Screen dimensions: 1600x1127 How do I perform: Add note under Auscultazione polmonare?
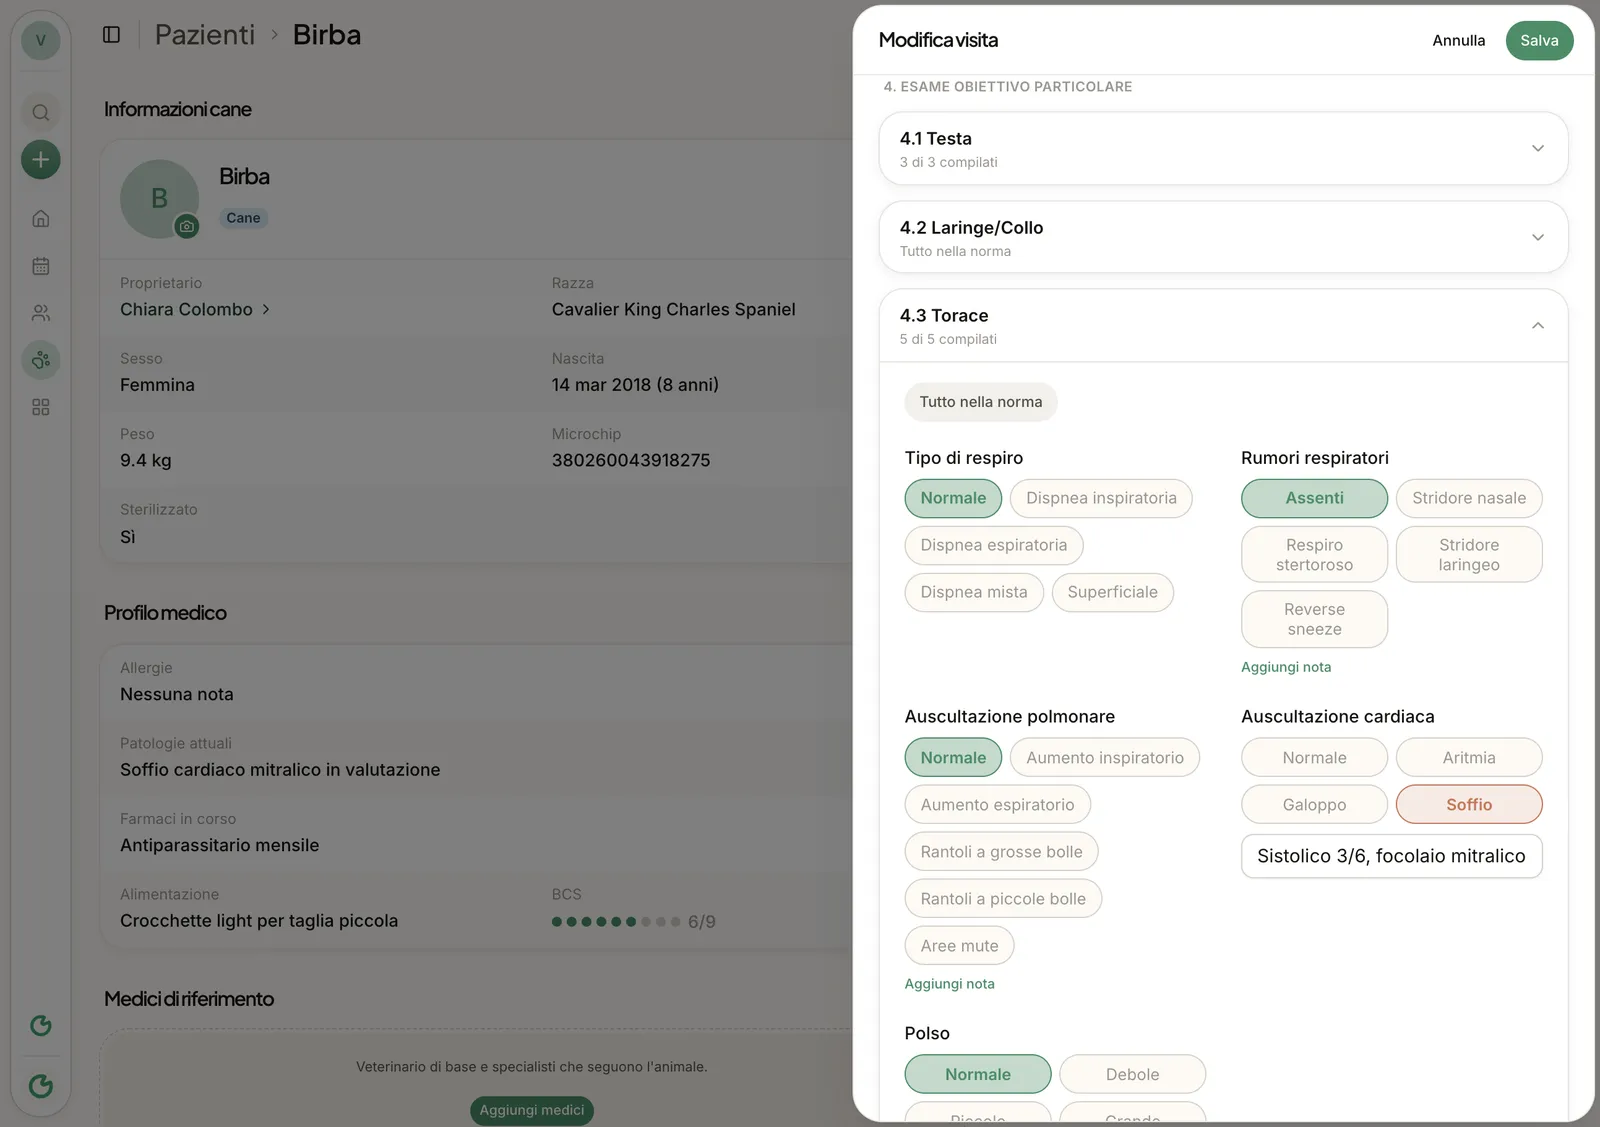point(949,984)
